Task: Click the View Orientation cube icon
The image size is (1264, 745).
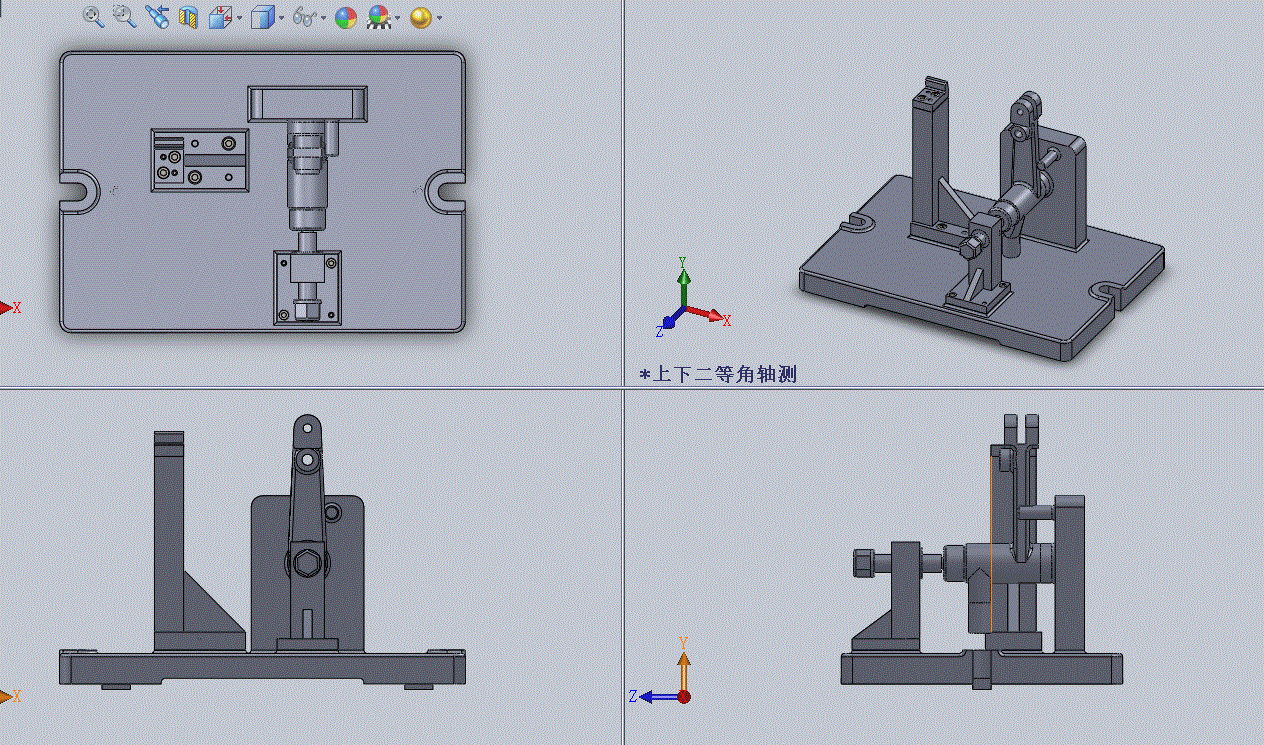Action: tap(219, 17)
